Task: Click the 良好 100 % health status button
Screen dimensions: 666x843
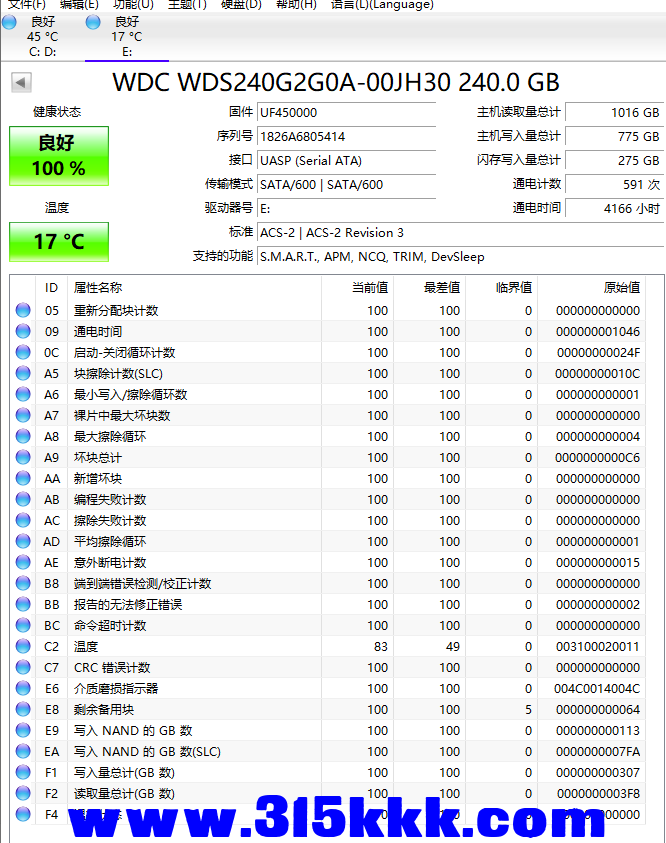Action: pyautogui.click(x=59, y=156)
